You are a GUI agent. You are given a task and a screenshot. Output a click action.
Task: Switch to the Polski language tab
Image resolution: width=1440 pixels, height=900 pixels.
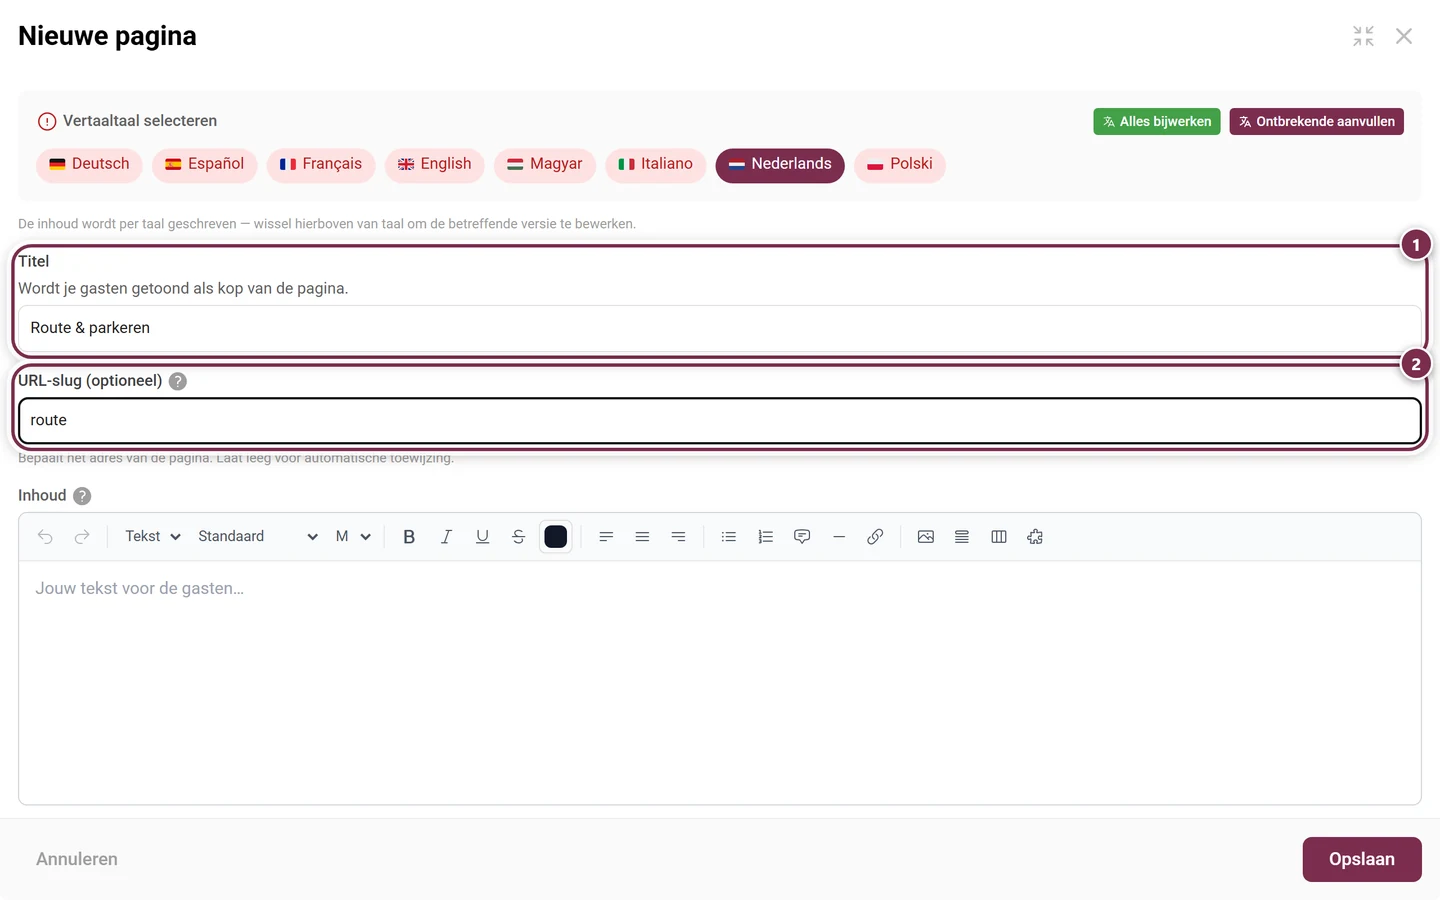(900, 165)
